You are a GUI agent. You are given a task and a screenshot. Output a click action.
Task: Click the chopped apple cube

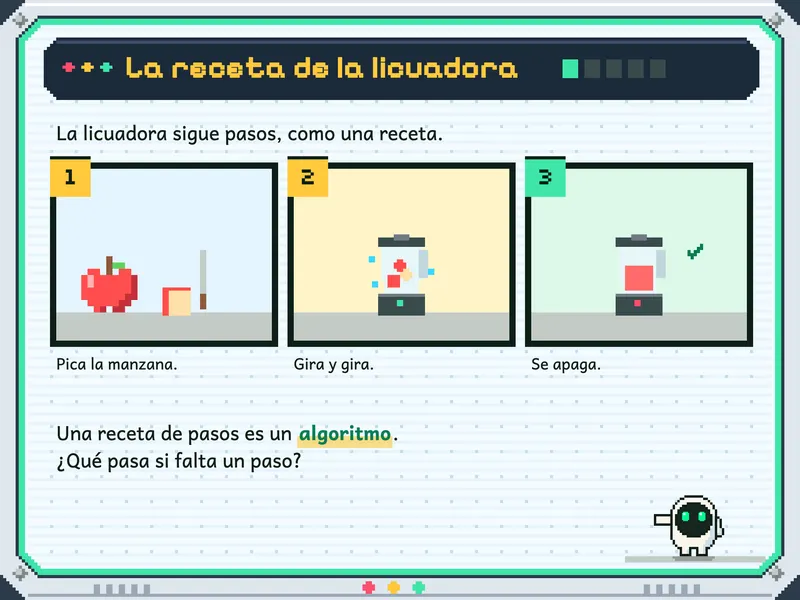pyautogui.click(x=177, y=301)
